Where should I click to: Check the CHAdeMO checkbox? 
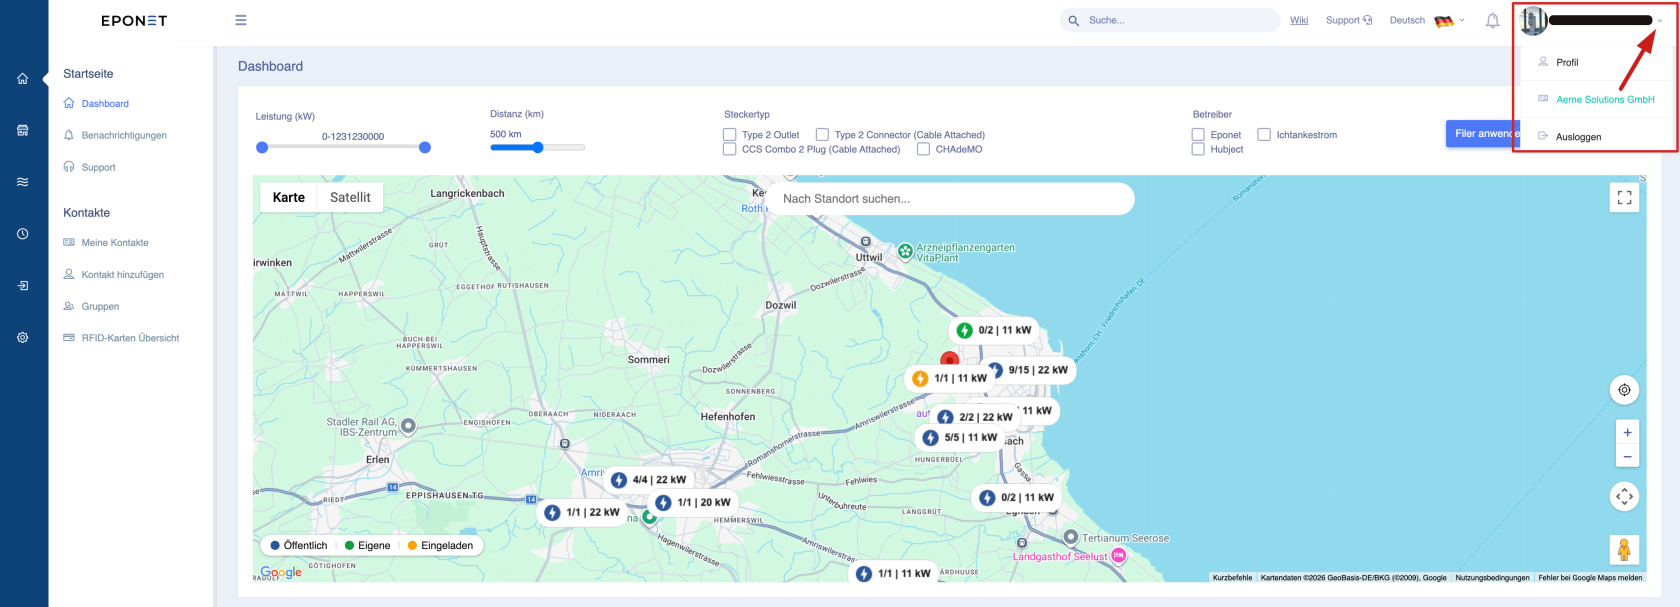click(x=923, y=149)
